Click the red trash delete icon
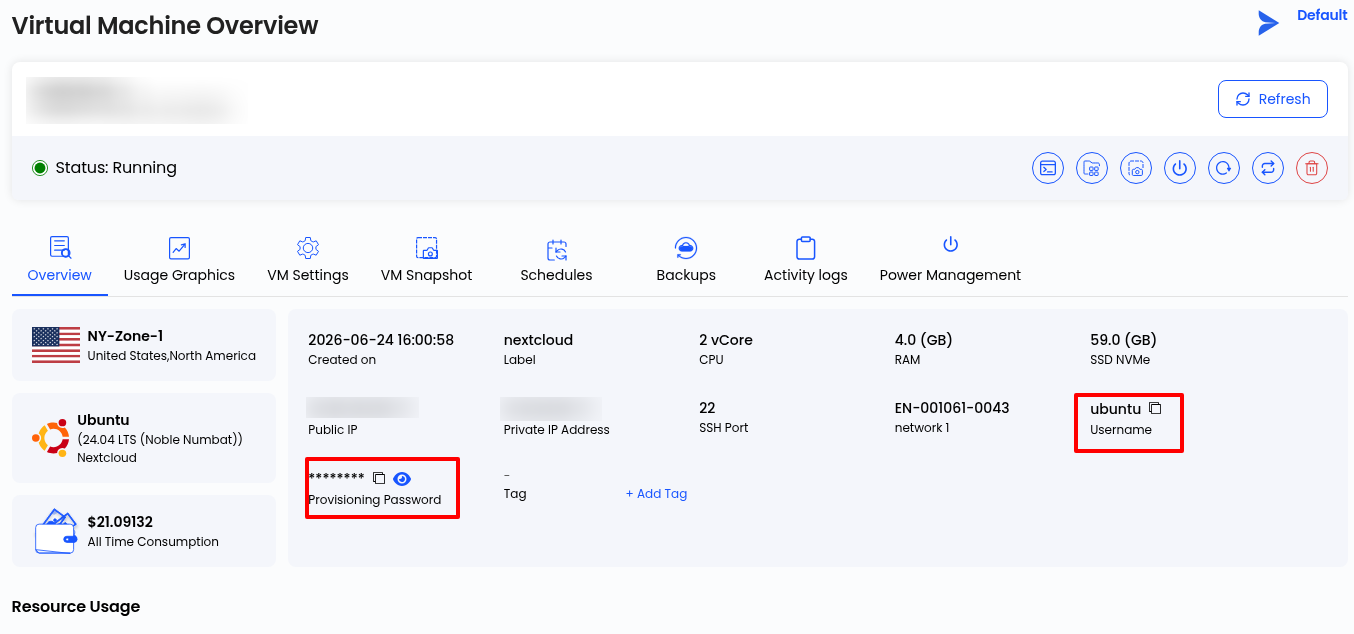1354x634 pixels. (1312, 168)
